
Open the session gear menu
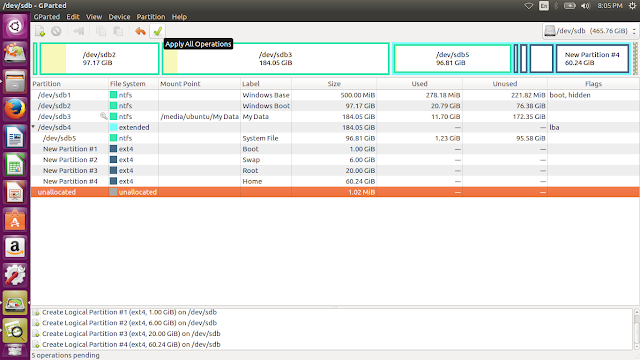coord(632,6)
